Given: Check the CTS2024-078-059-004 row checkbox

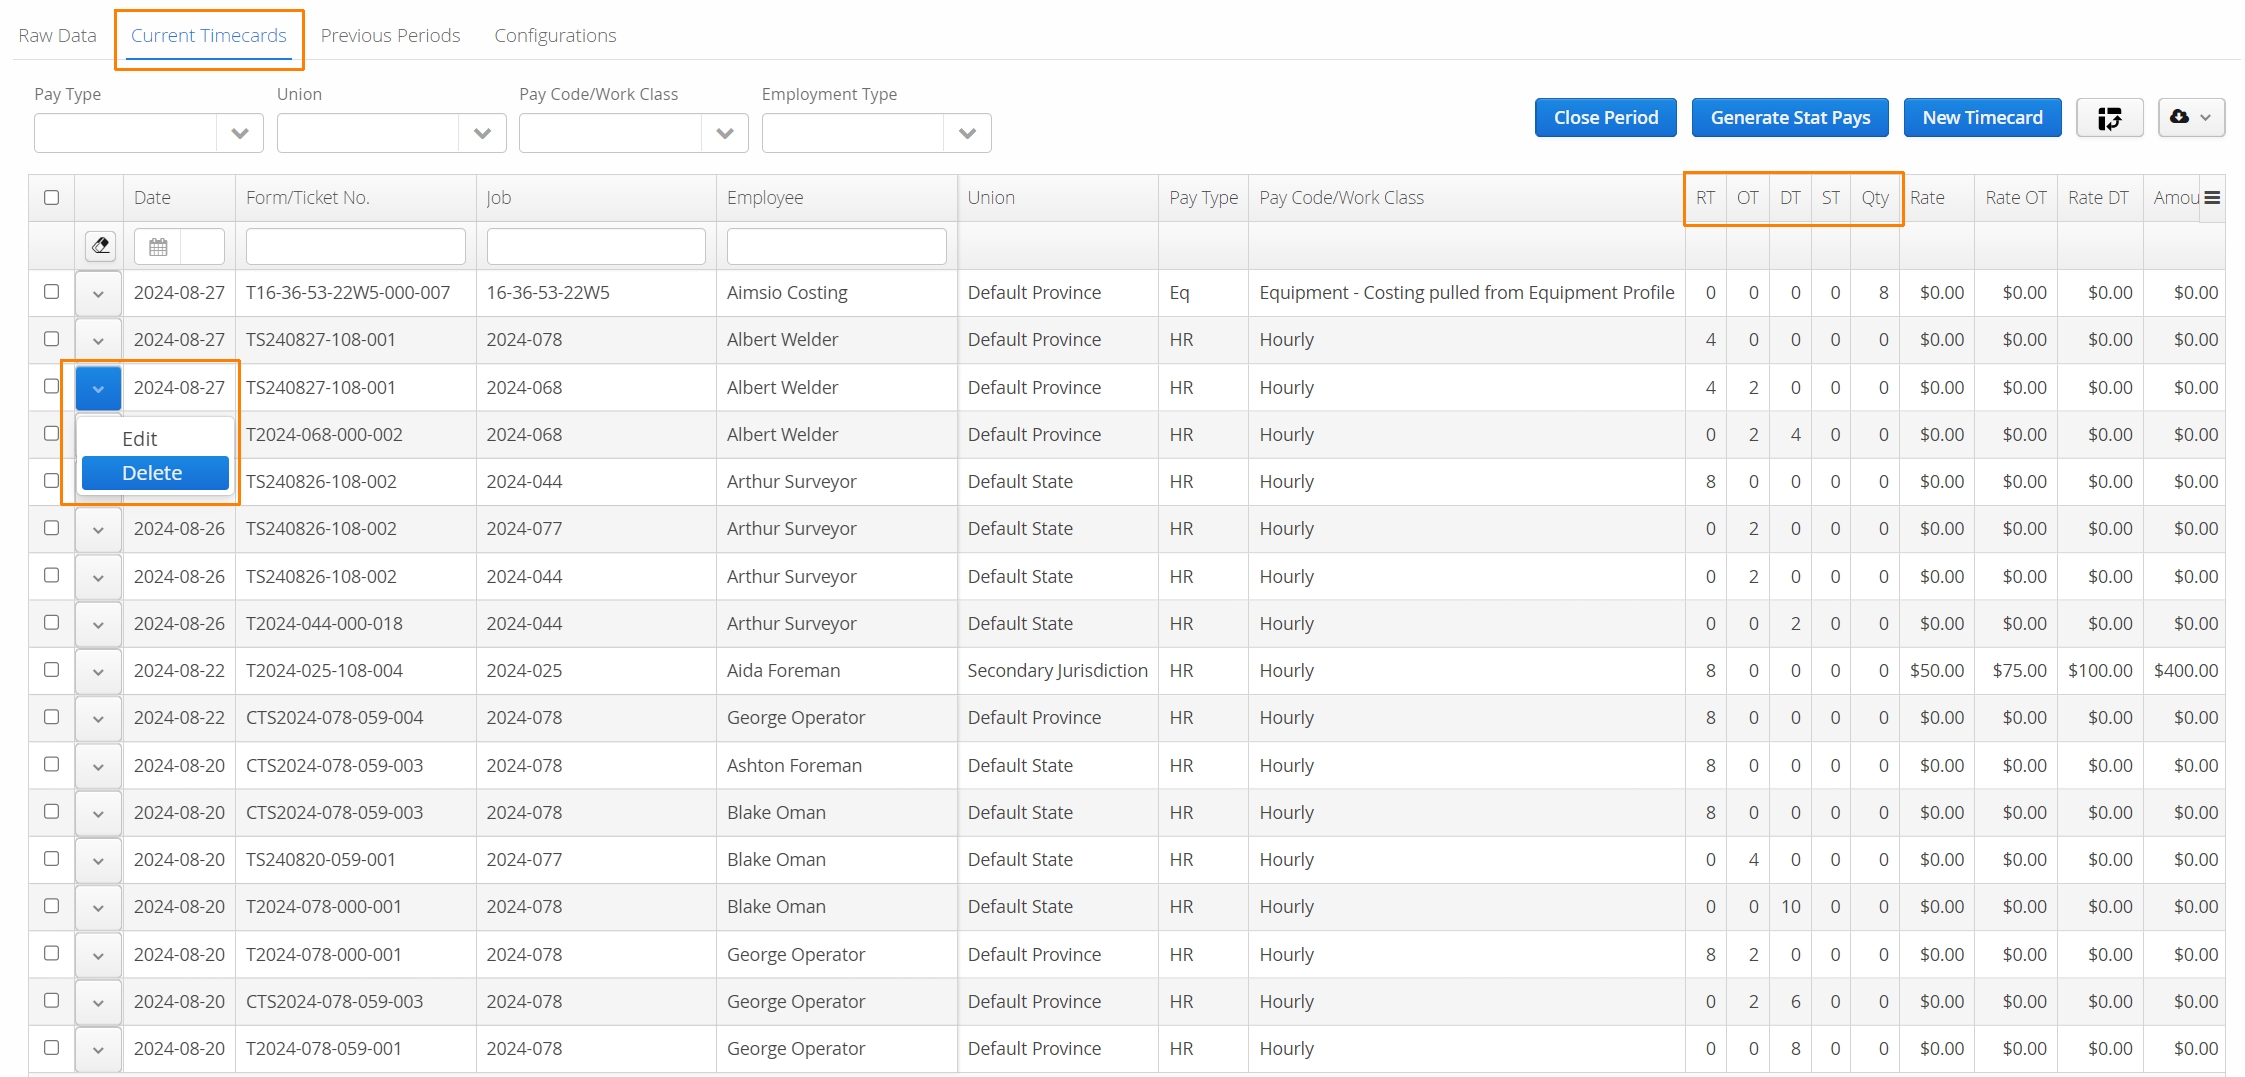Looking at the screenshot, I should pos(51,717).
